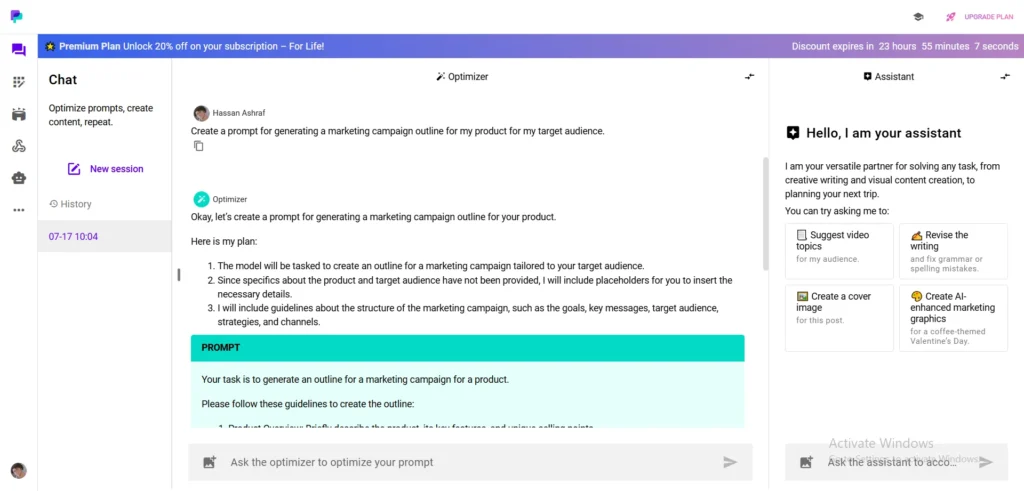
Task: Attach image to assistant message
Action: 806,462
